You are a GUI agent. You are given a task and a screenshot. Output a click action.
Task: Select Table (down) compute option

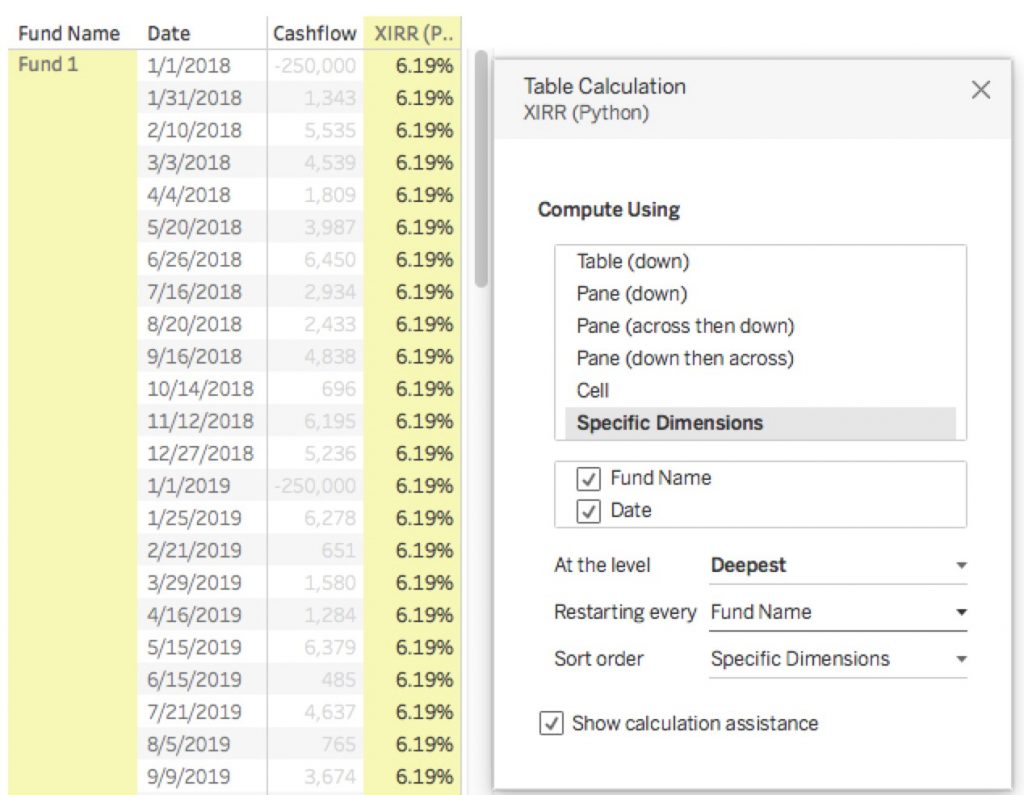click(x=632, y=262)
